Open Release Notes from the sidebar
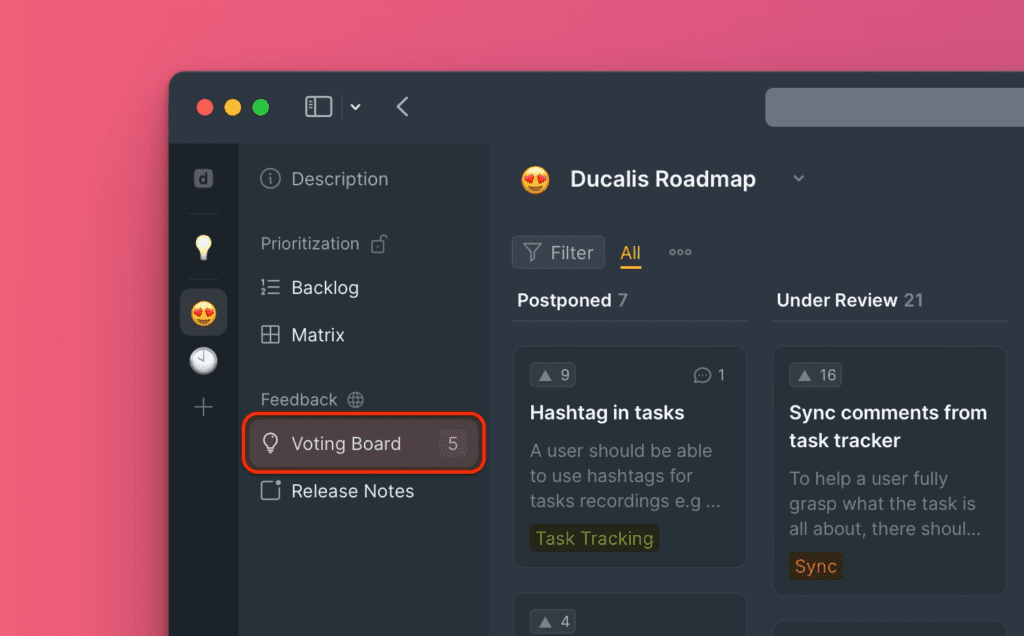This screenshot has height=636, width=1024. [x=352, y=491]
